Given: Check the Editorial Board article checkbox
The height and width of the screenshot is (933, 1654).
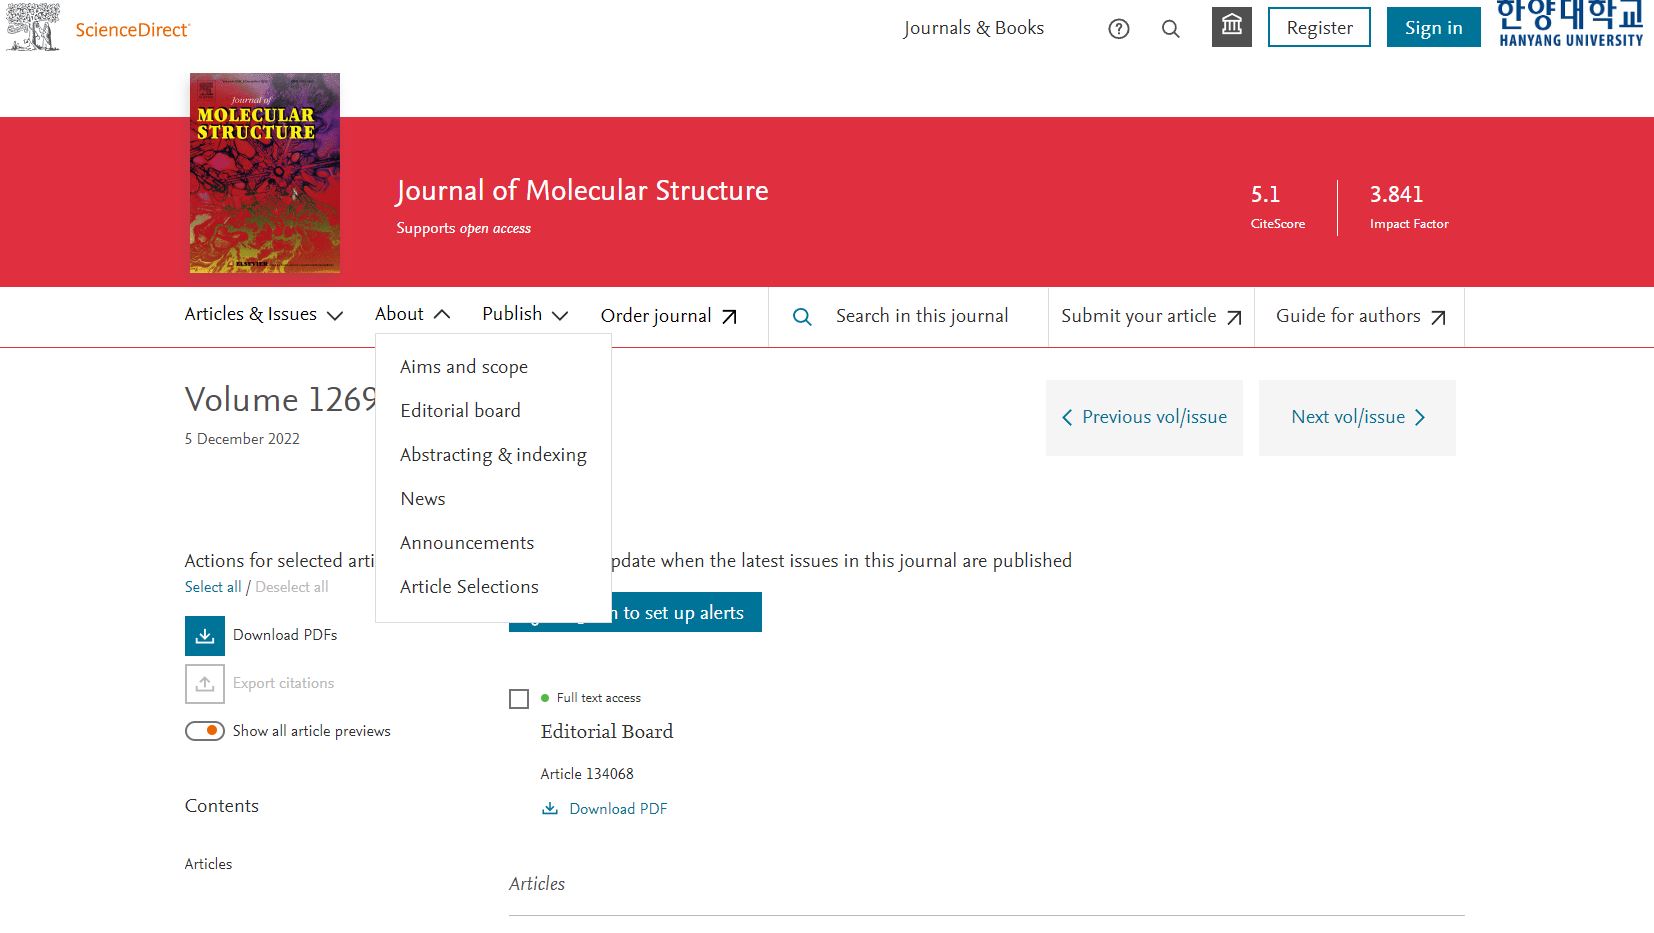Looking at the screenshot, I should [x=519, y=699].
